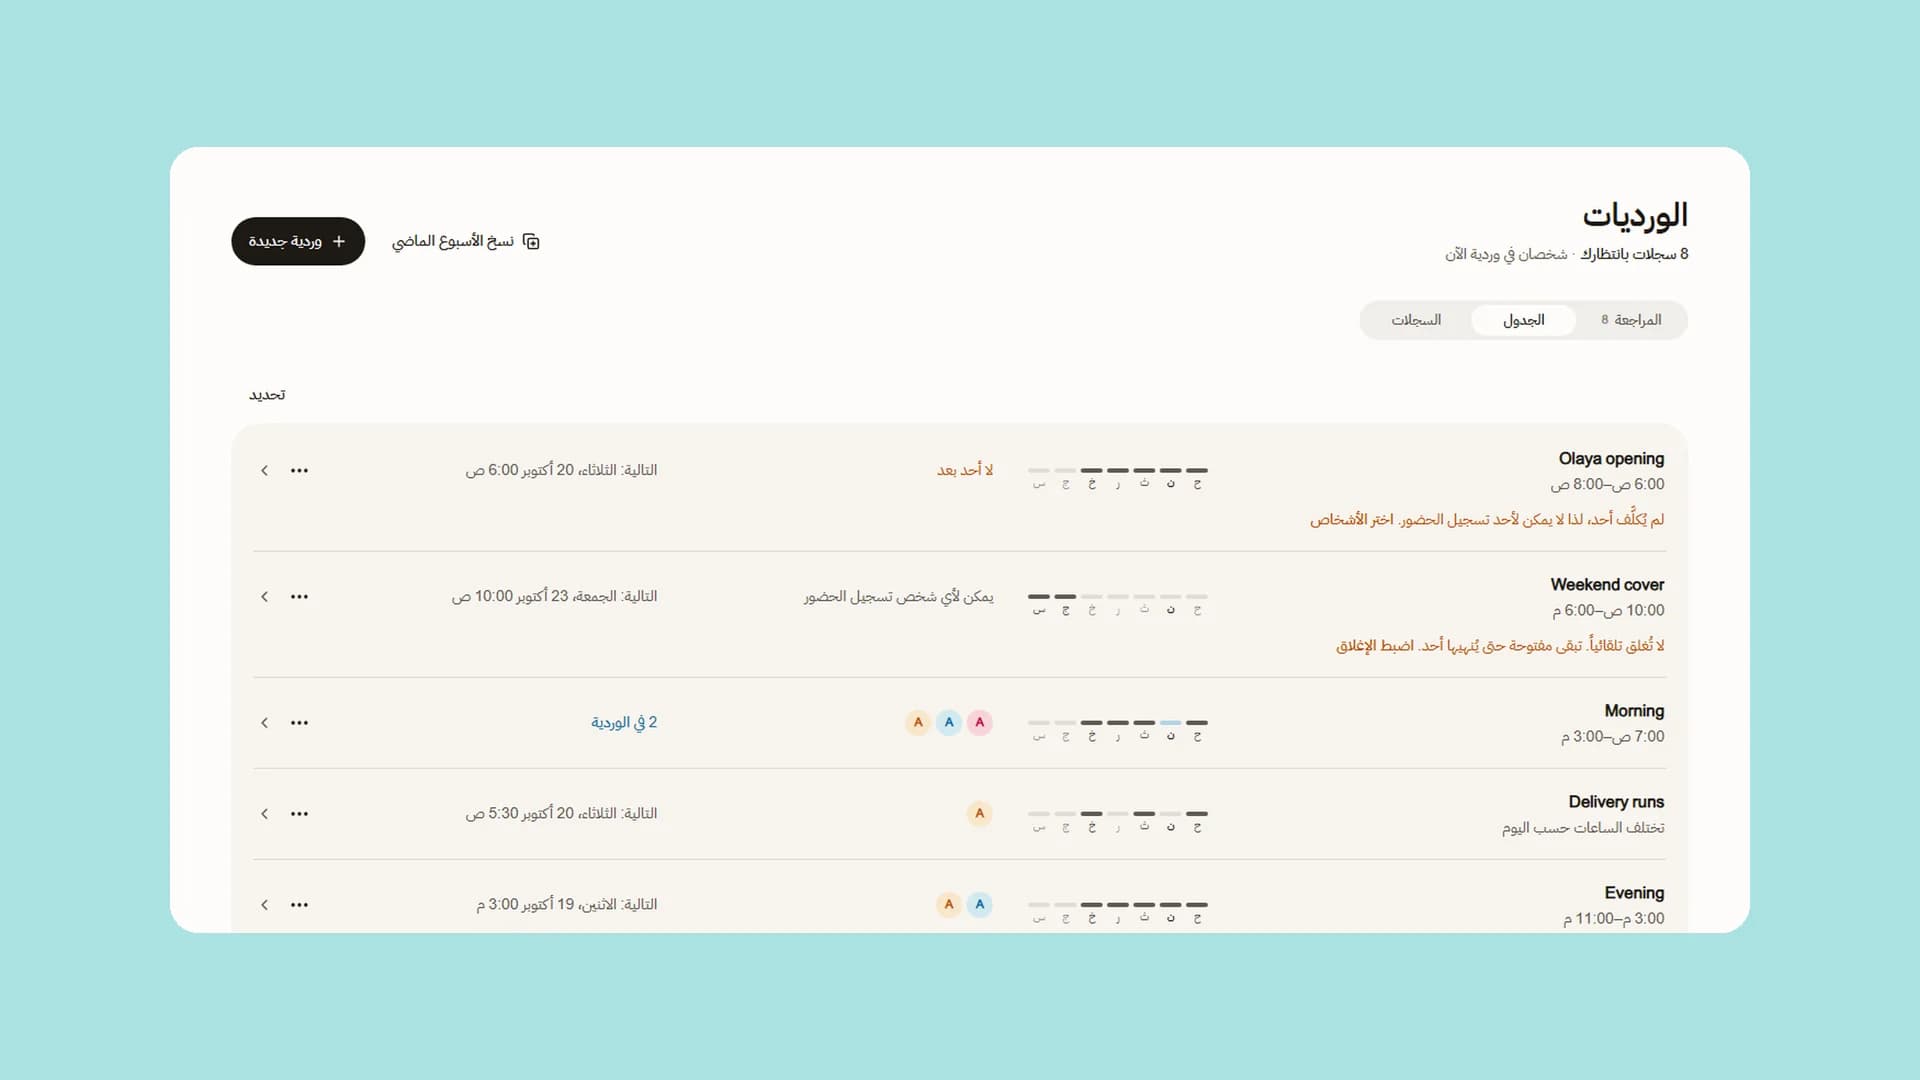The width and height of the screenshot is (1920, 1080).
Task: Open the three-dot menu for Evening shift
Action: pyautogui.click(x=299, y=904)
